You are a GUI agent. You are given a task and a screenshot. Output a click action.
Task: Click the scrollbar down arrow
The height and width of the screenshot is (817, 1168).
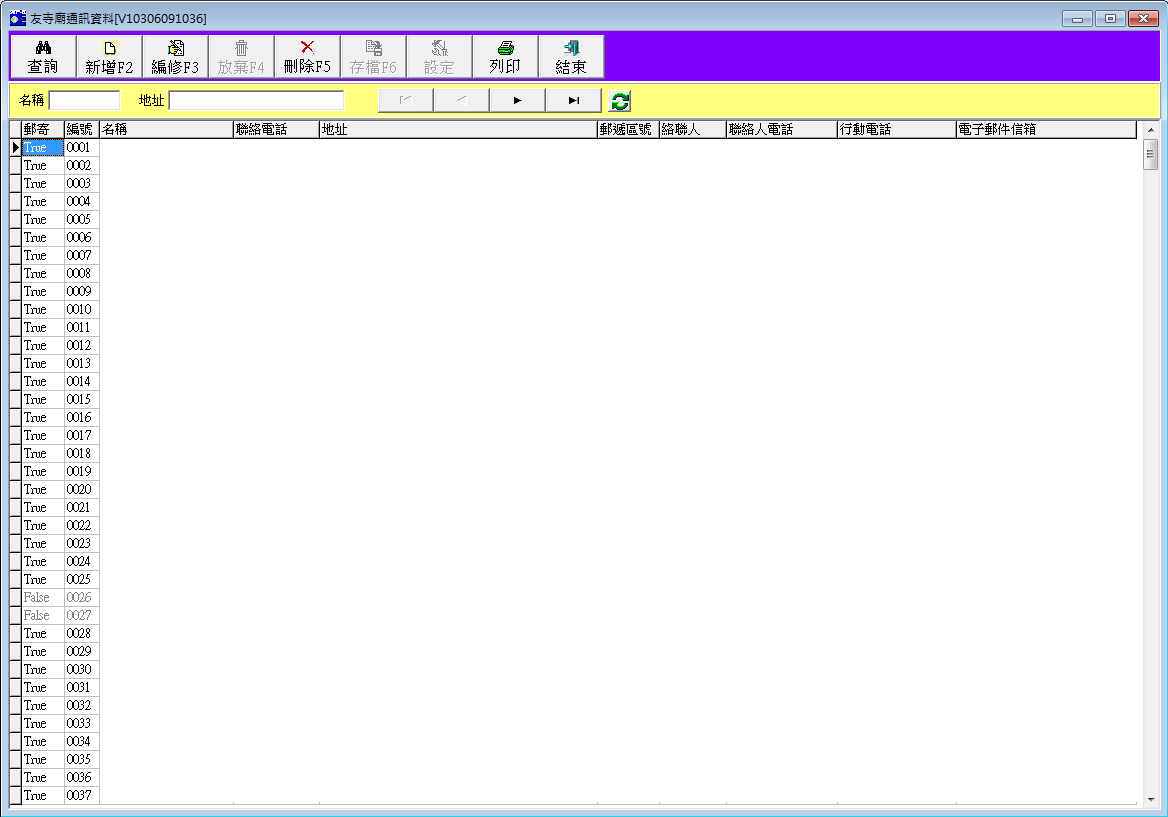click(x=1151, y=799)
